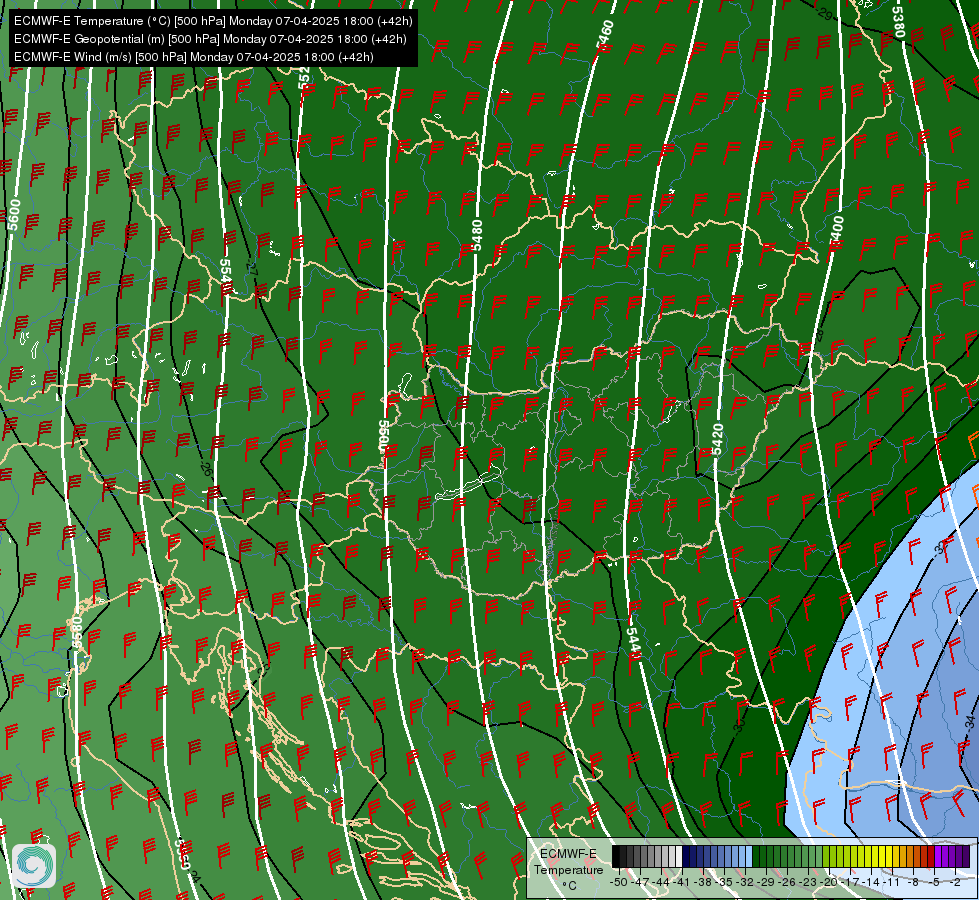This screenshot has height=900, width=979.
Task: Click the -17 legend tick label
Action: 850,882
